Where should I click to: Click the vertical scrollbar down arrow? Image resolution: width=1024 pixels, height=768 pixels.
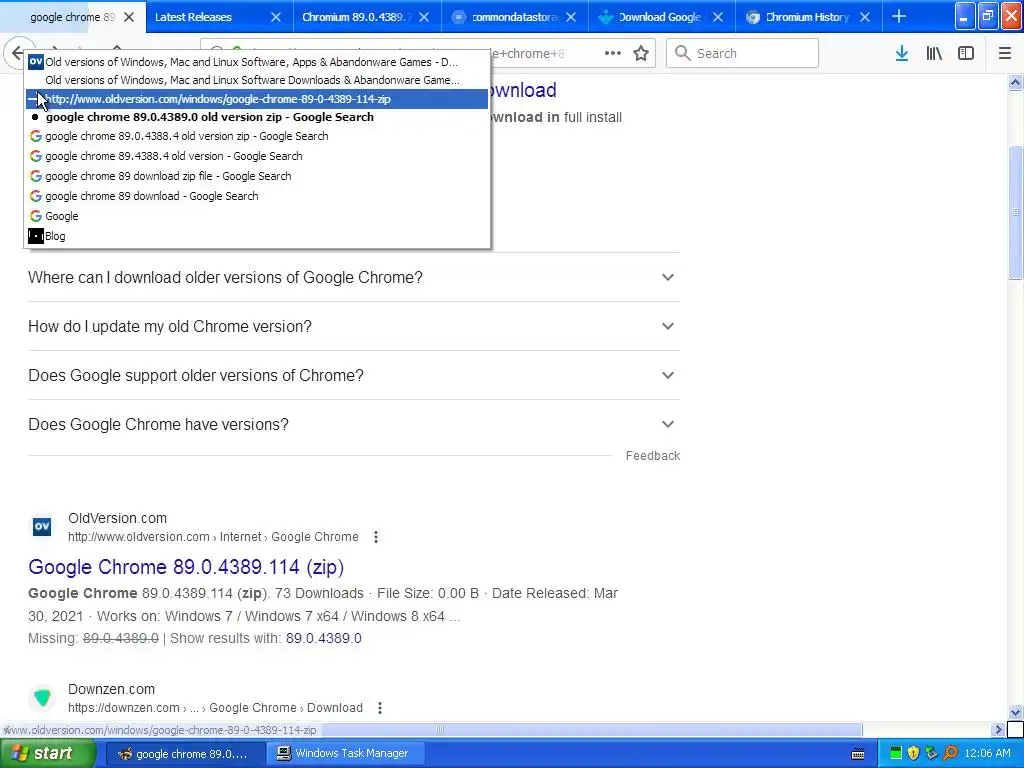tap(1015, 712)
